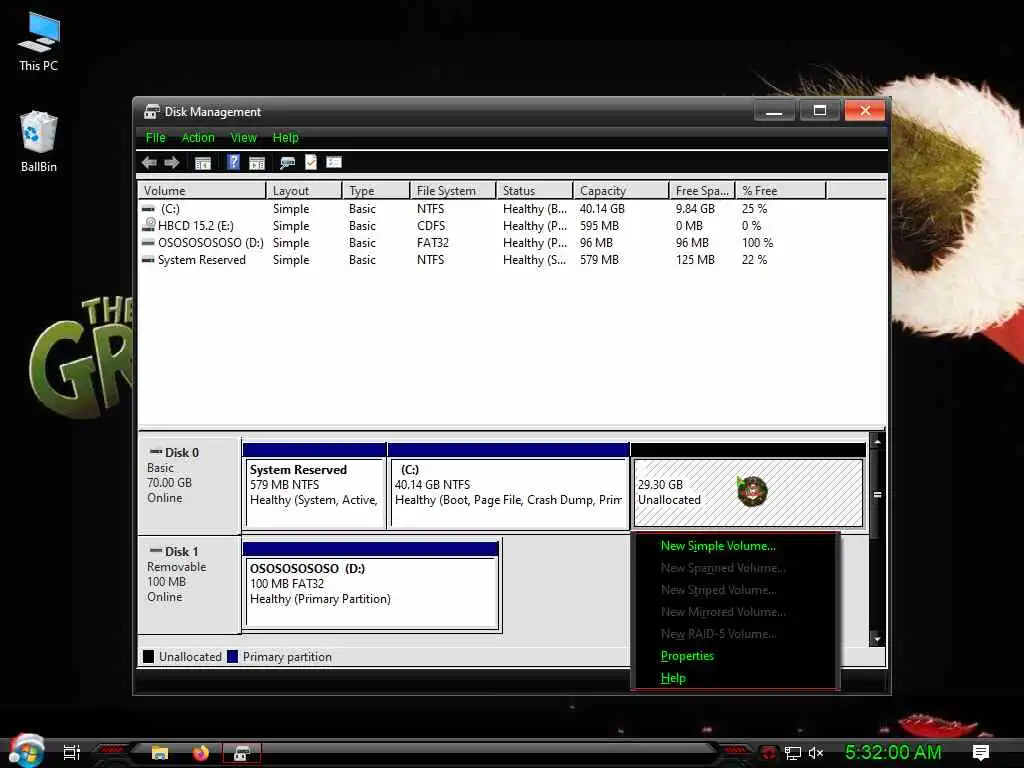This screenshot has height=768, width=1024.
Task: Sort by the Layout column header
Action: tap(304, 191)
